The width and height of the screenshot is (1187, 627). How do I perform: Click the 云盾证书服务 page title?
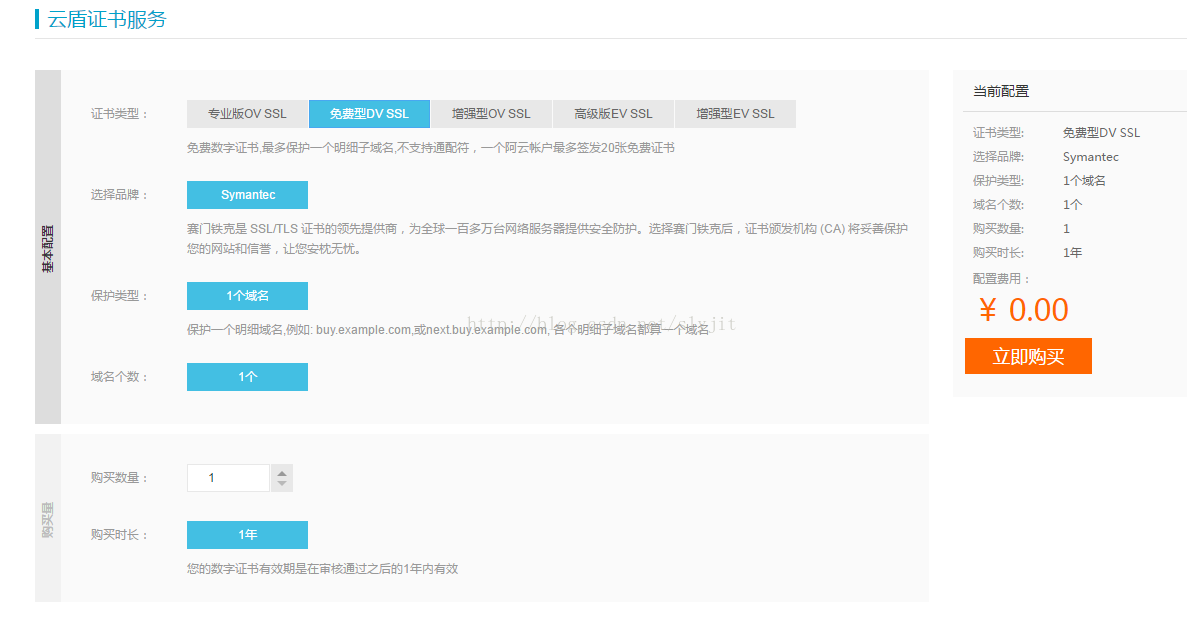click(107, 19)
